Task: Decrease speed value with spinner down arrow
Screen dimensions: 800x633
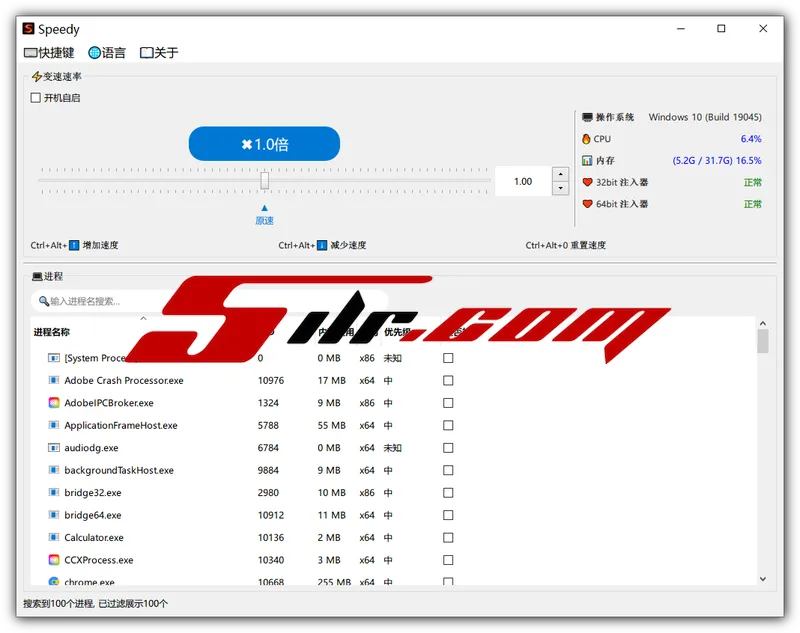Action: tap(560, 188)
